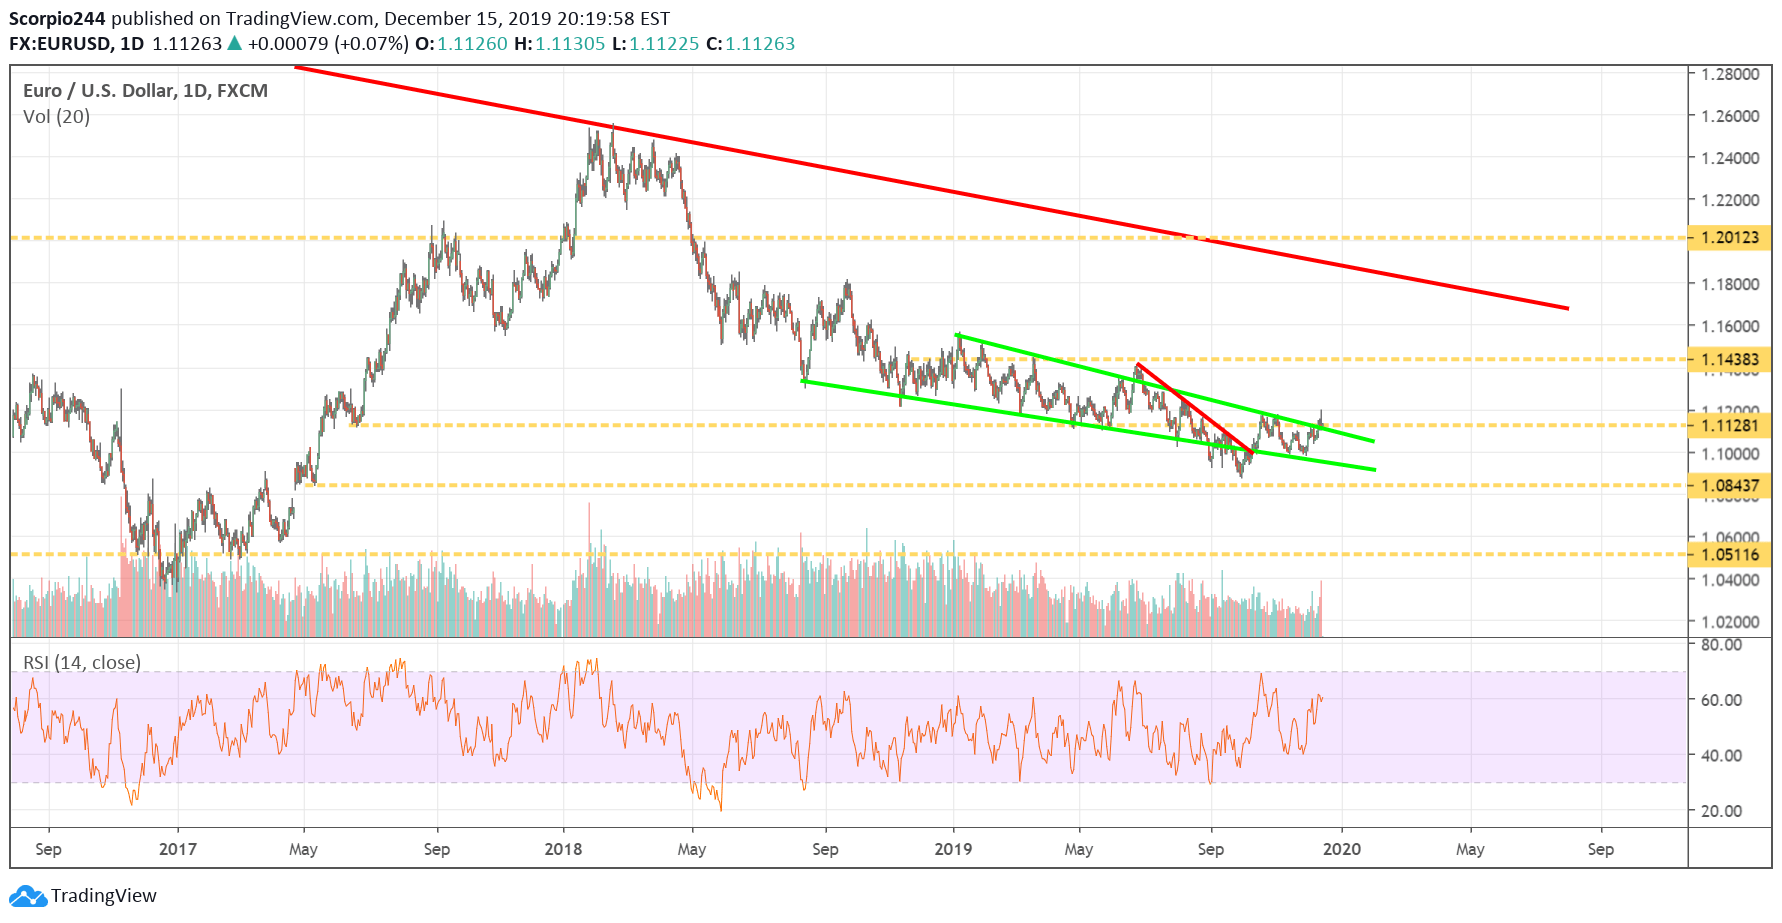Click the 1.05116 price level label
Viewport: 1782px width, 923px height.
pyautogui.click(x=1730, y=555)
